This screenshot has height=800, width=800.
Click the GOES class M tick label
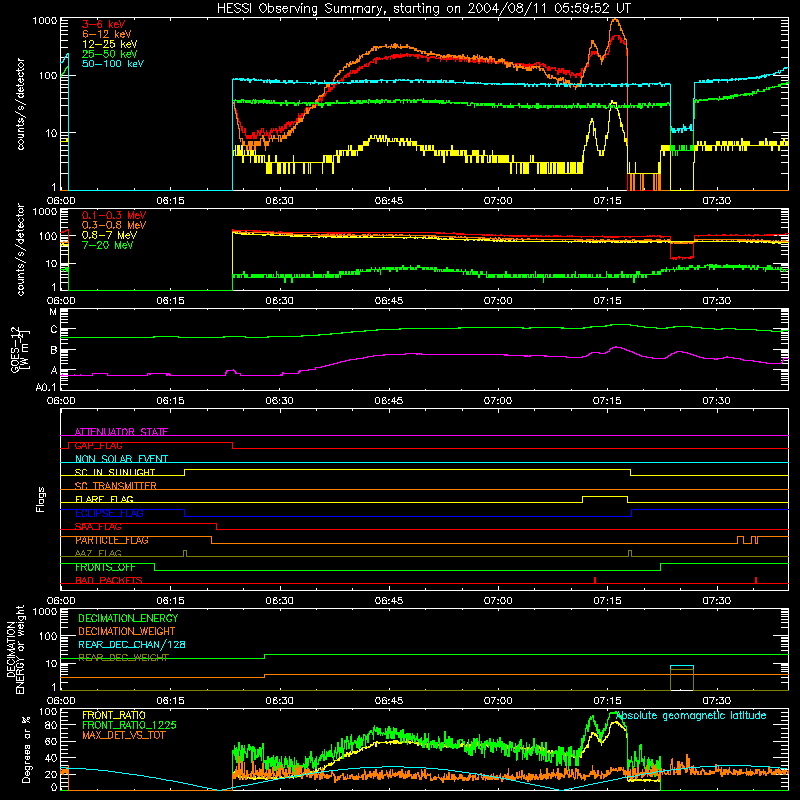tap(53, 312)
